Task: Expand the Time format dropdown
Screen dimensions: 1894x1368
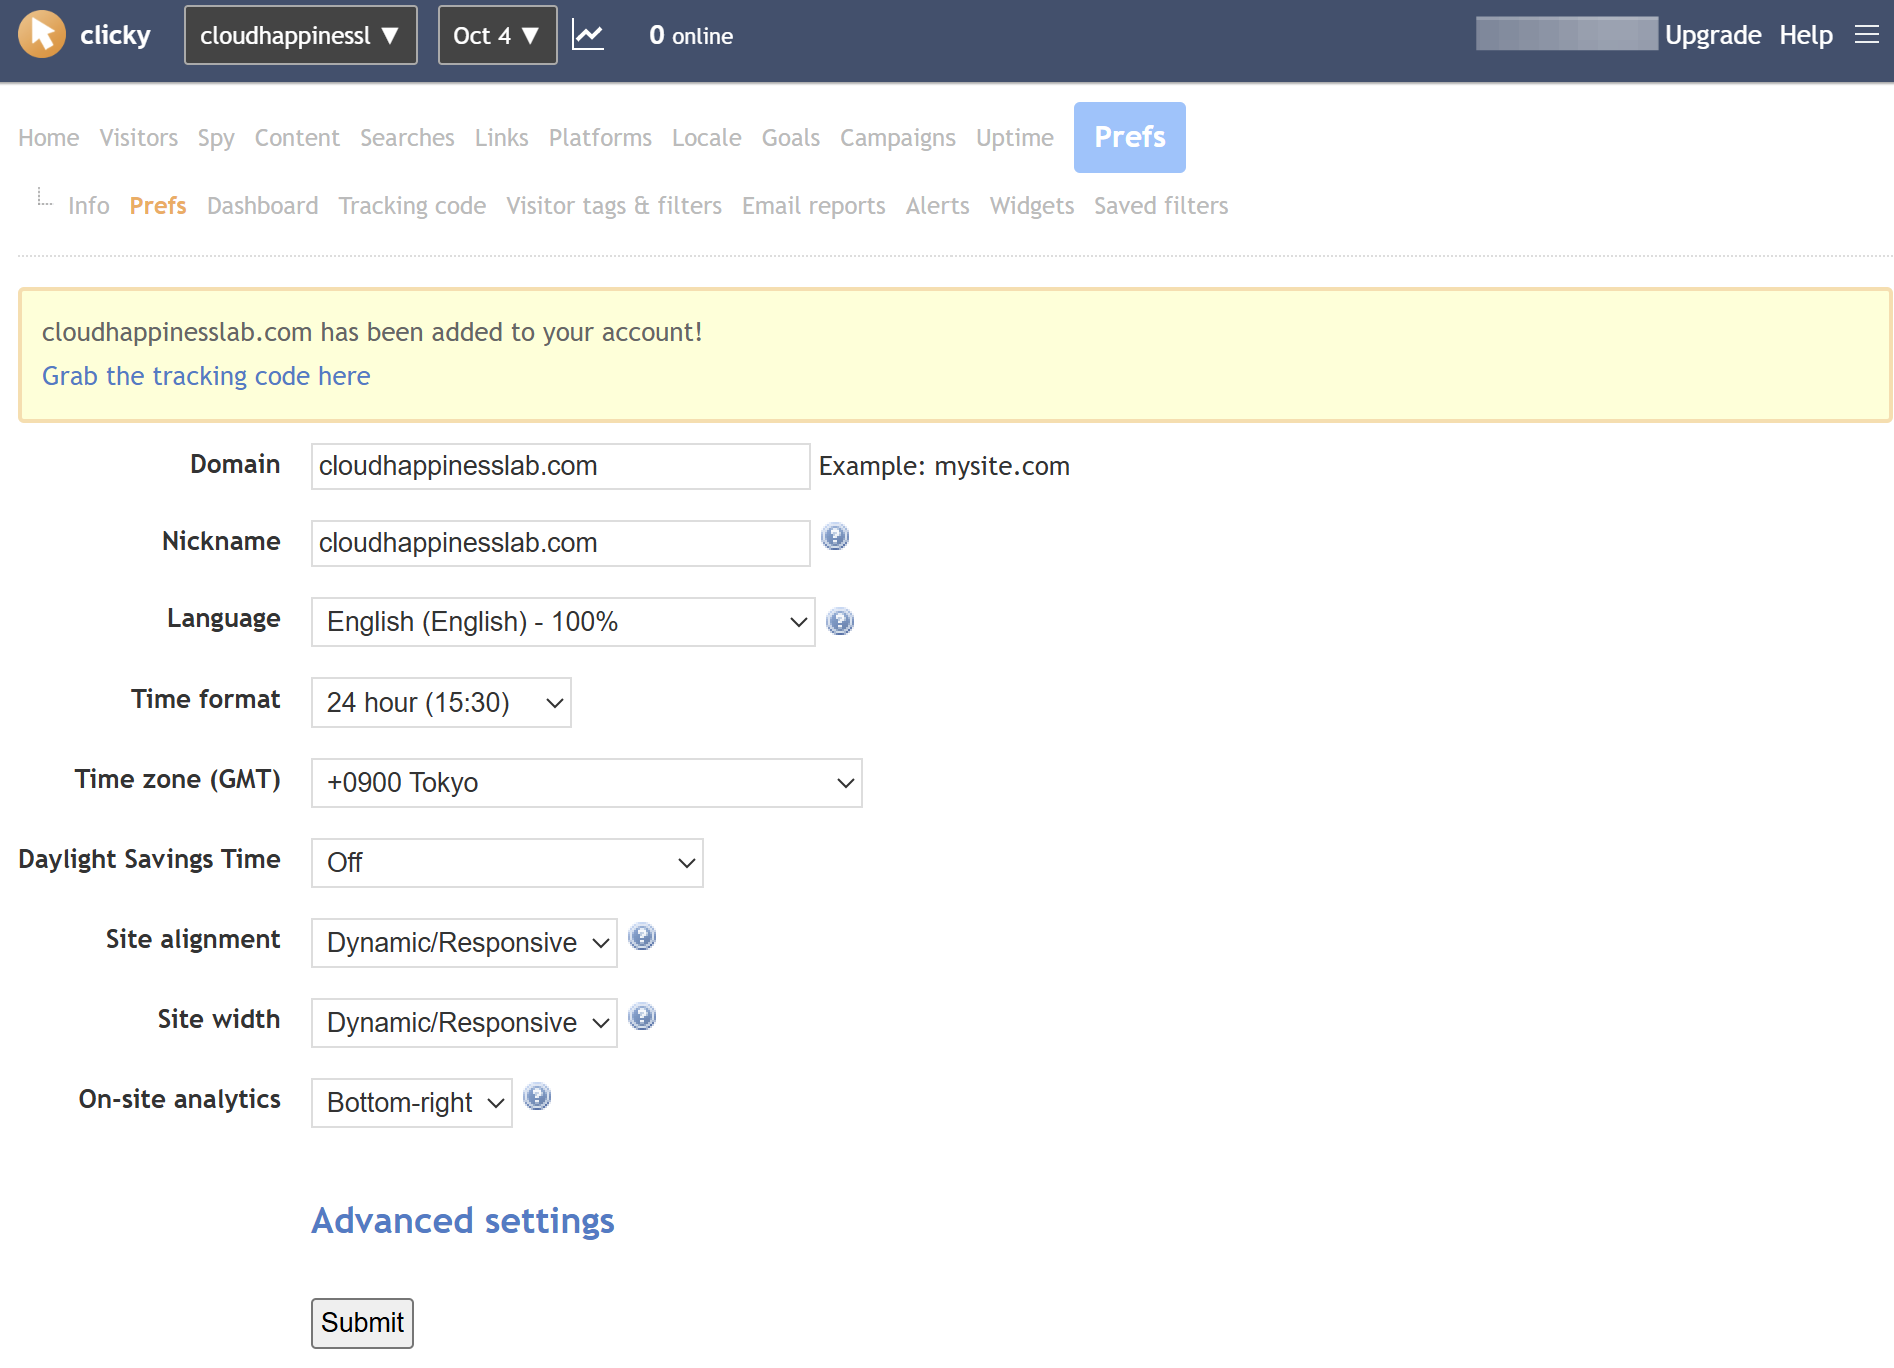Action: click(441, 703)
